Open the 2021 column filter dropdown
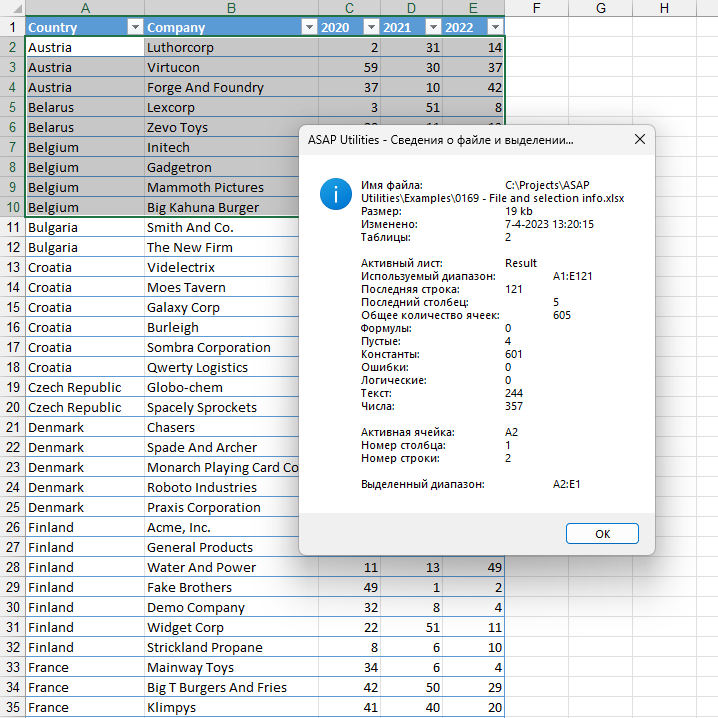718x718 pixels. click(433, 27)
